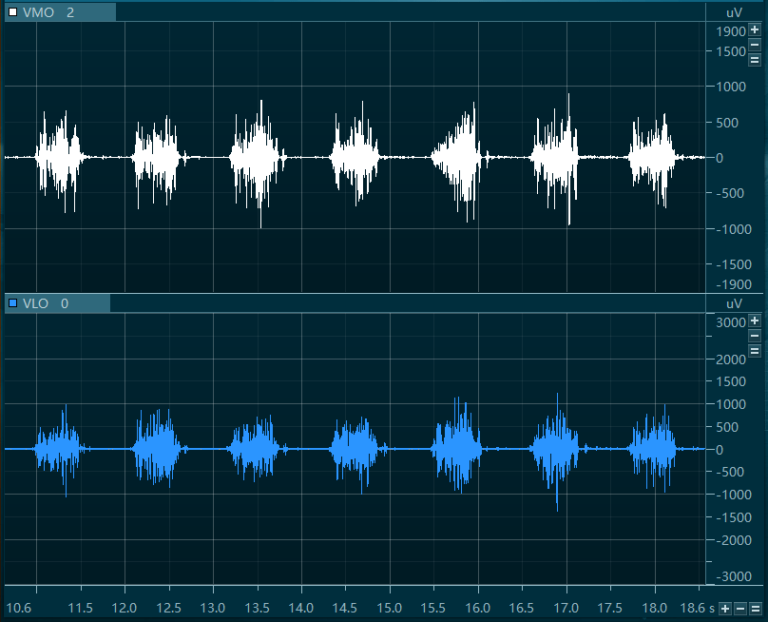Reset VLO channel amplitude scale with equals icon
This screenshot has width=768, height=622.
coord(754,351)
